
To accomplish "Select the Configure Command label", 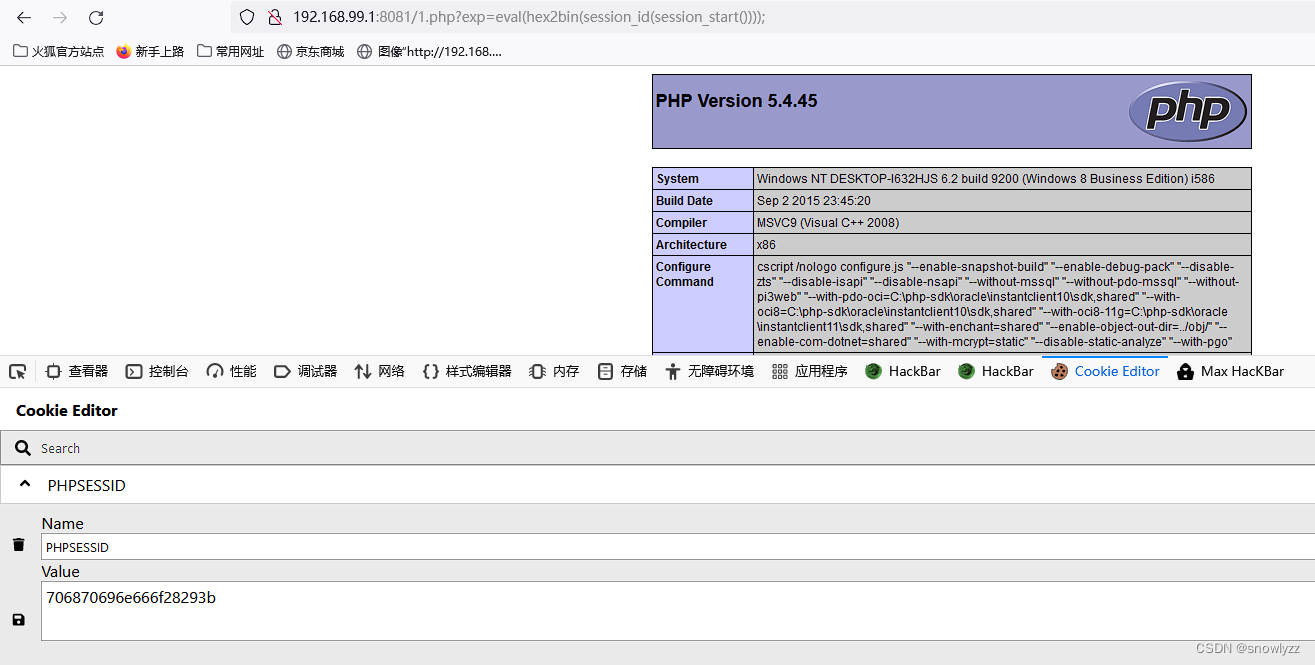I will pyautogui.click(x=685, y=274).
